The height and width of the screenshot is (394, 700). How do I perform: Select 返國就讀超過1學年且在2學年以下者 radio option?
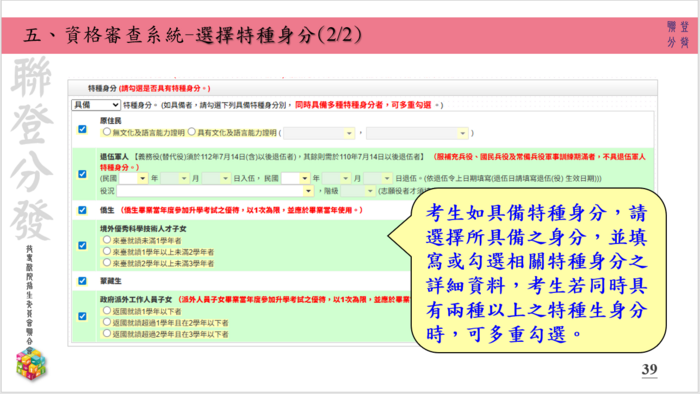106,322
